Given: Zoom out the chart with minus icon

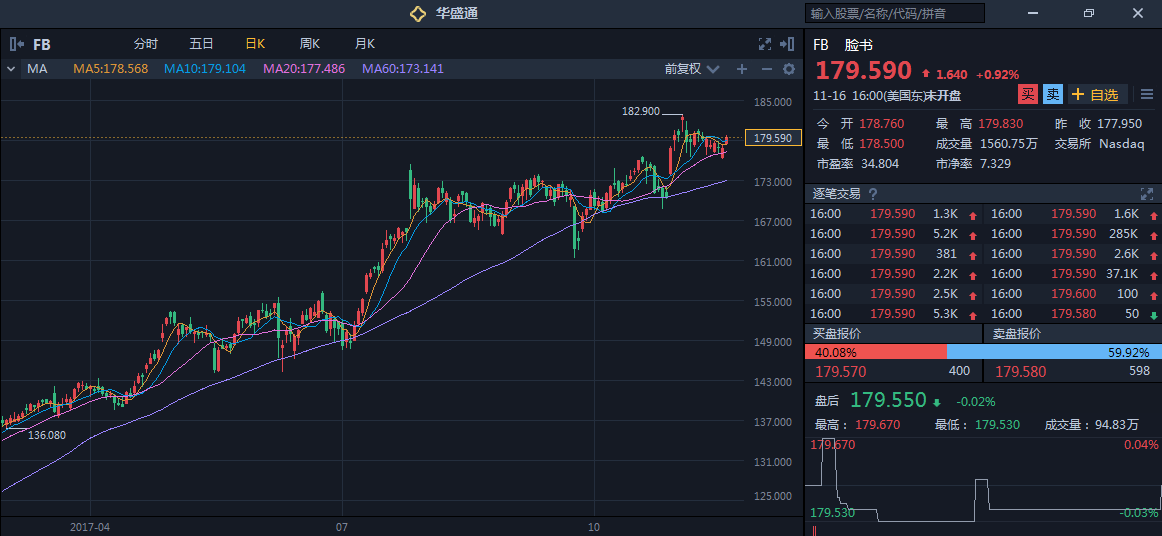Looking at the screenshot, I should point(767,69).
